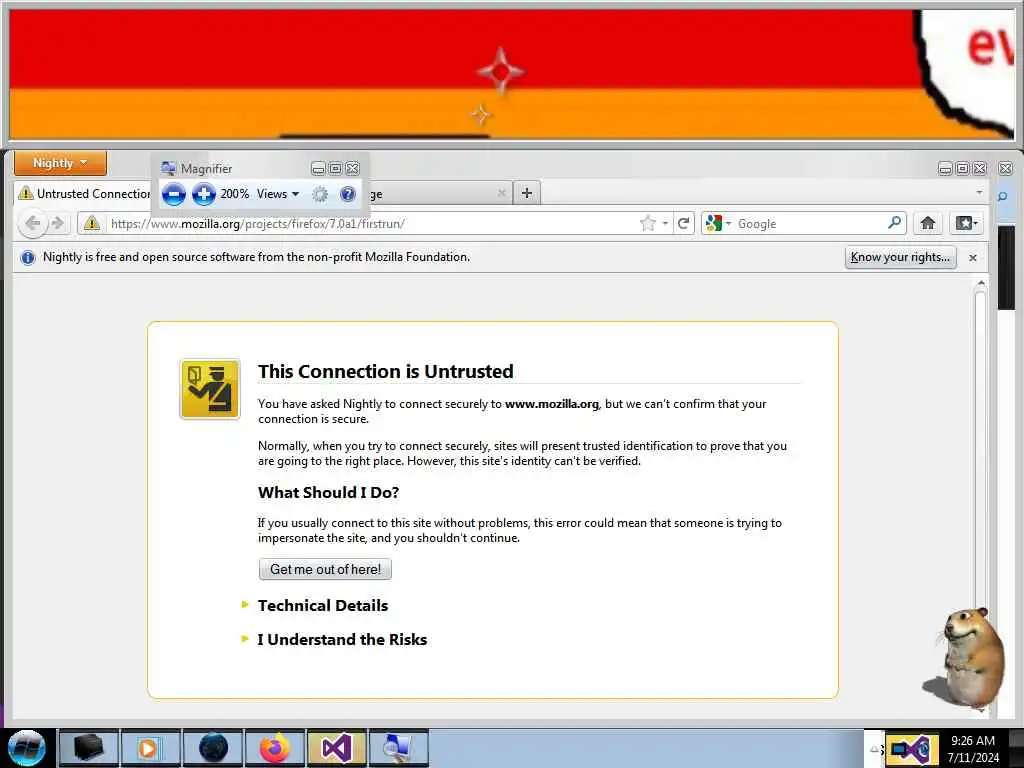Image resolution: width=1024 pixels, height=768 pixels.
Task: Click the bold www.mozilla.org text
Action: 552,404
